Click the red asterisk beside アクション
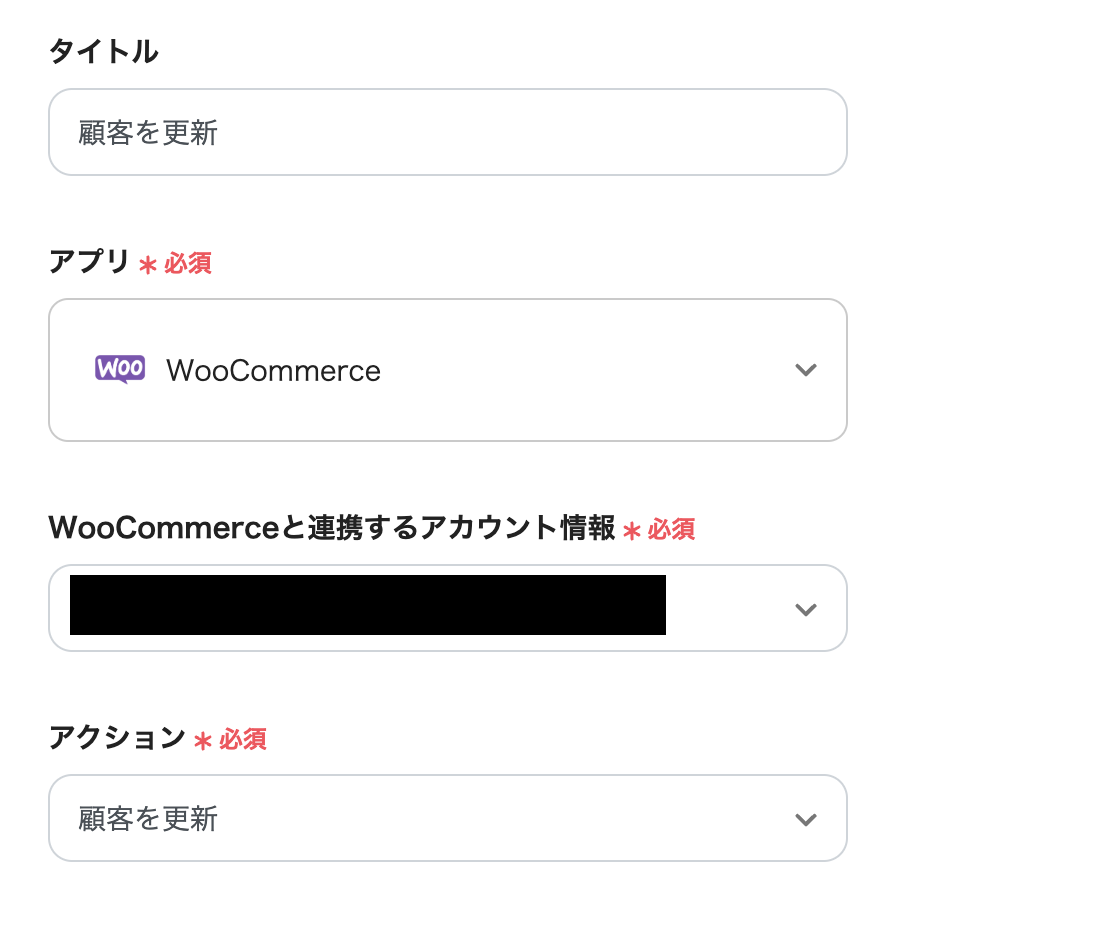This screenshot has height=948, width=1102. tap(203, 741)
